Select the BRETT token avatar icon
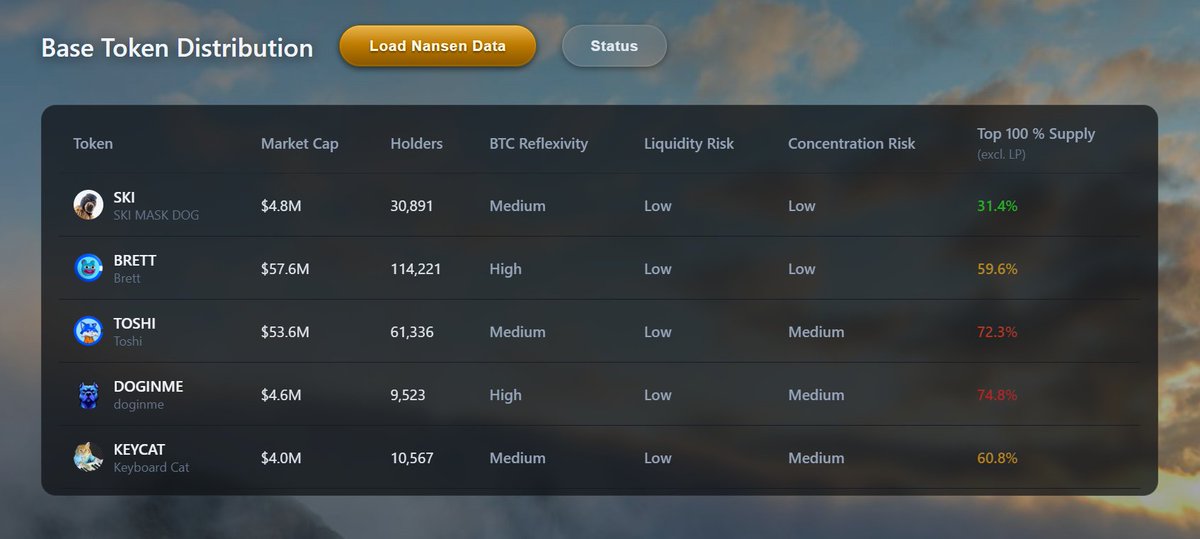The image size is (1200, 539). point(89,268)
